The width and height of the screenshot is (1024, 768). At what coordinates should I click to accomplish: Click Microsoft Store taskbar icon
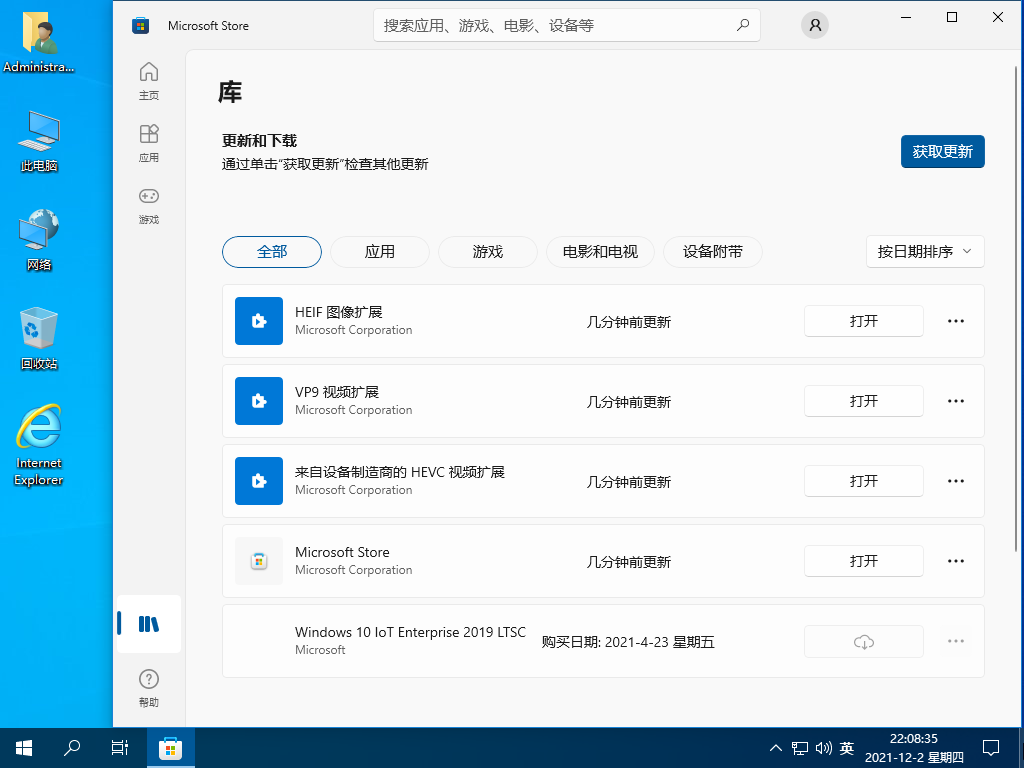pyautogui.click(x=170, y=748)
